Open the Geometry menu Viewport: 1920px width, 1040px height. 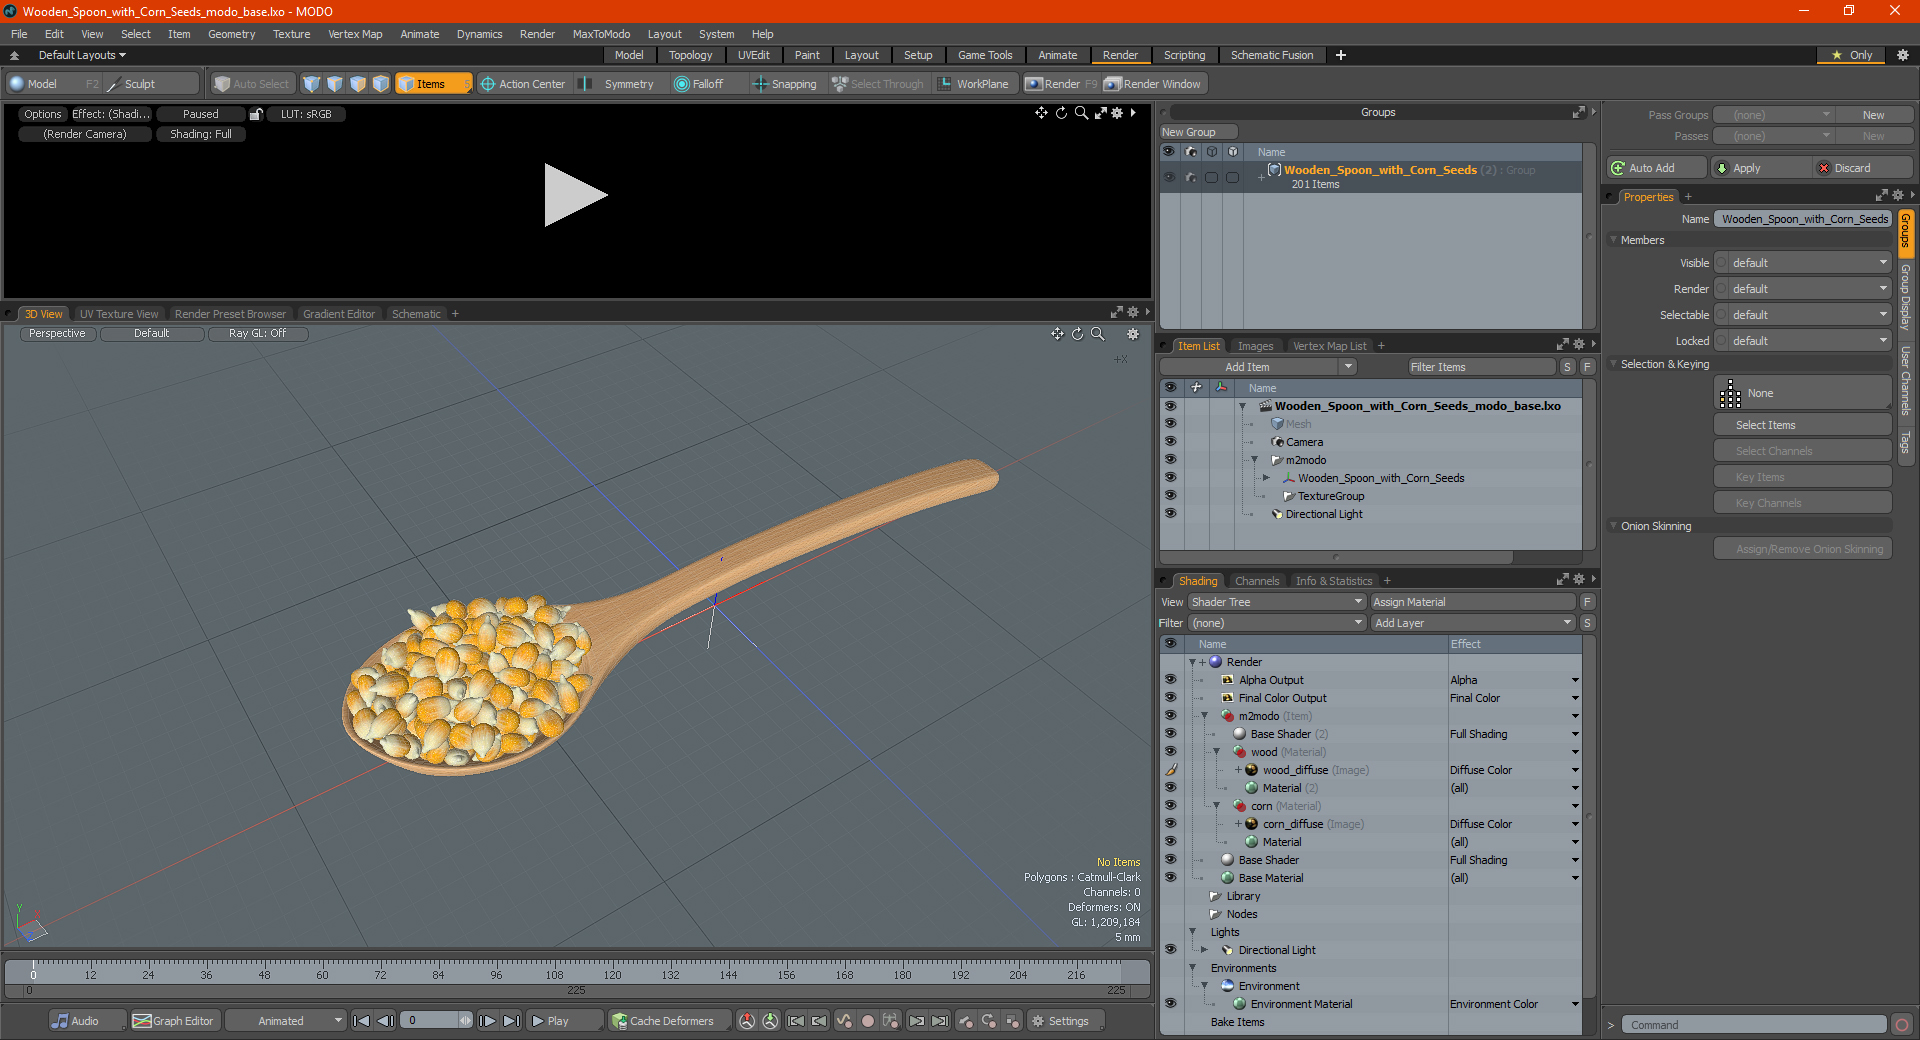[231, 34]
